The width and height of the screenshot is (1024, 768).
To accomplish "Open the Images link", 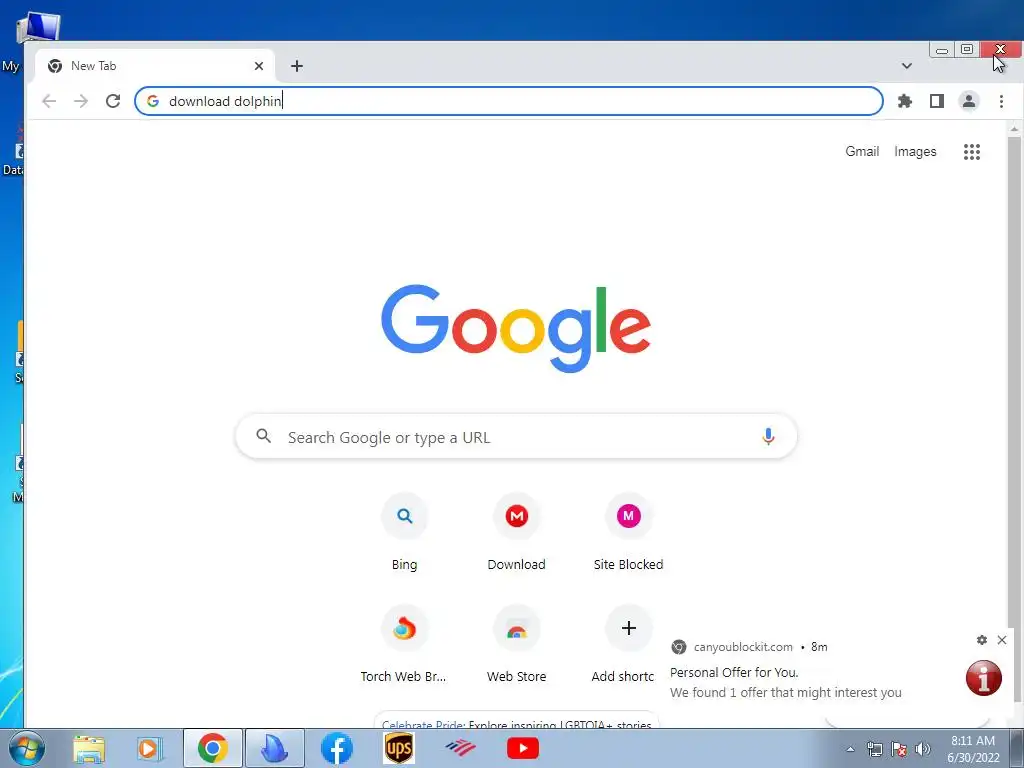I will pyautogui.click(x=915, y=152).
